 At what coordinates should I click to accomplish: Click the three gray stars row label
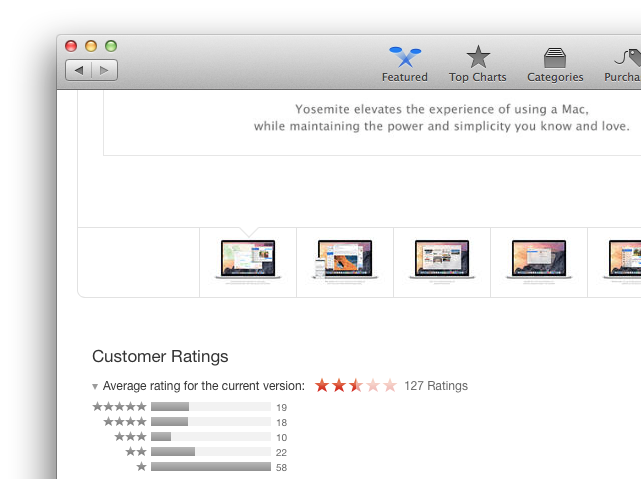[x=130, y=436]
